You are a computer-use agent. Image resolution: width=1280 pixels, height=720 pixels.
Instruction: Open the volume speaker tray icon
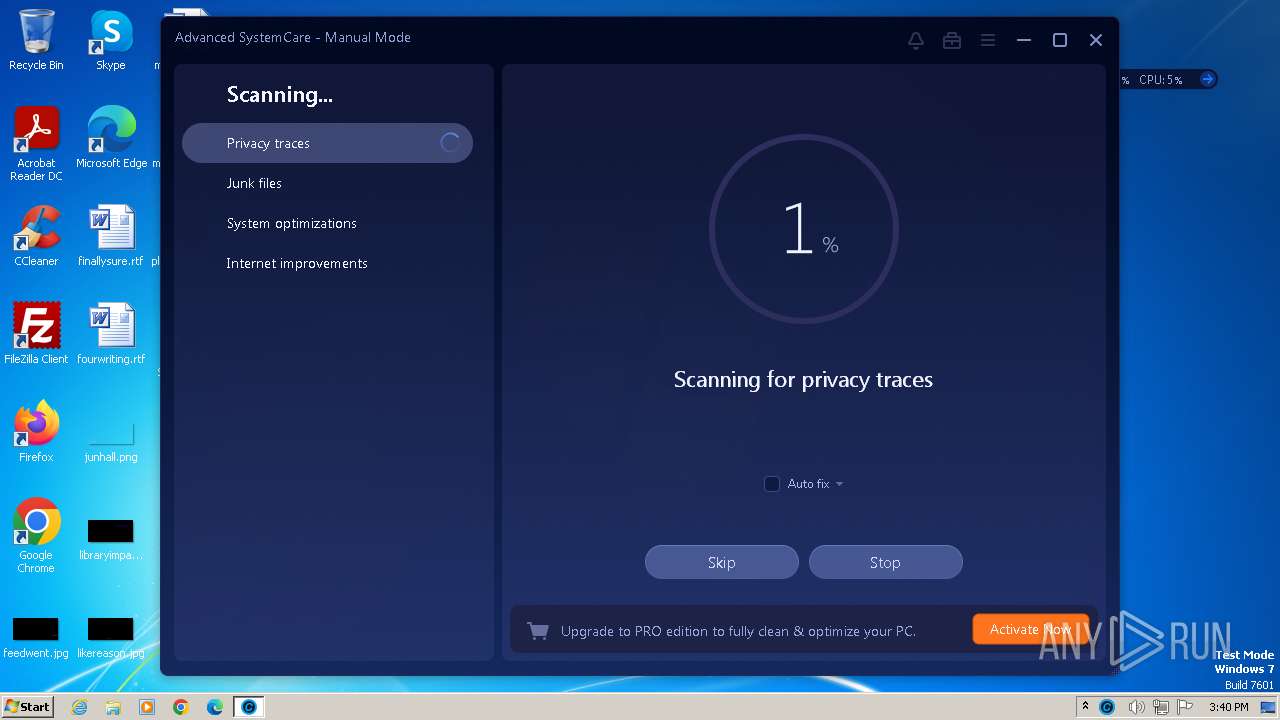1135,707
